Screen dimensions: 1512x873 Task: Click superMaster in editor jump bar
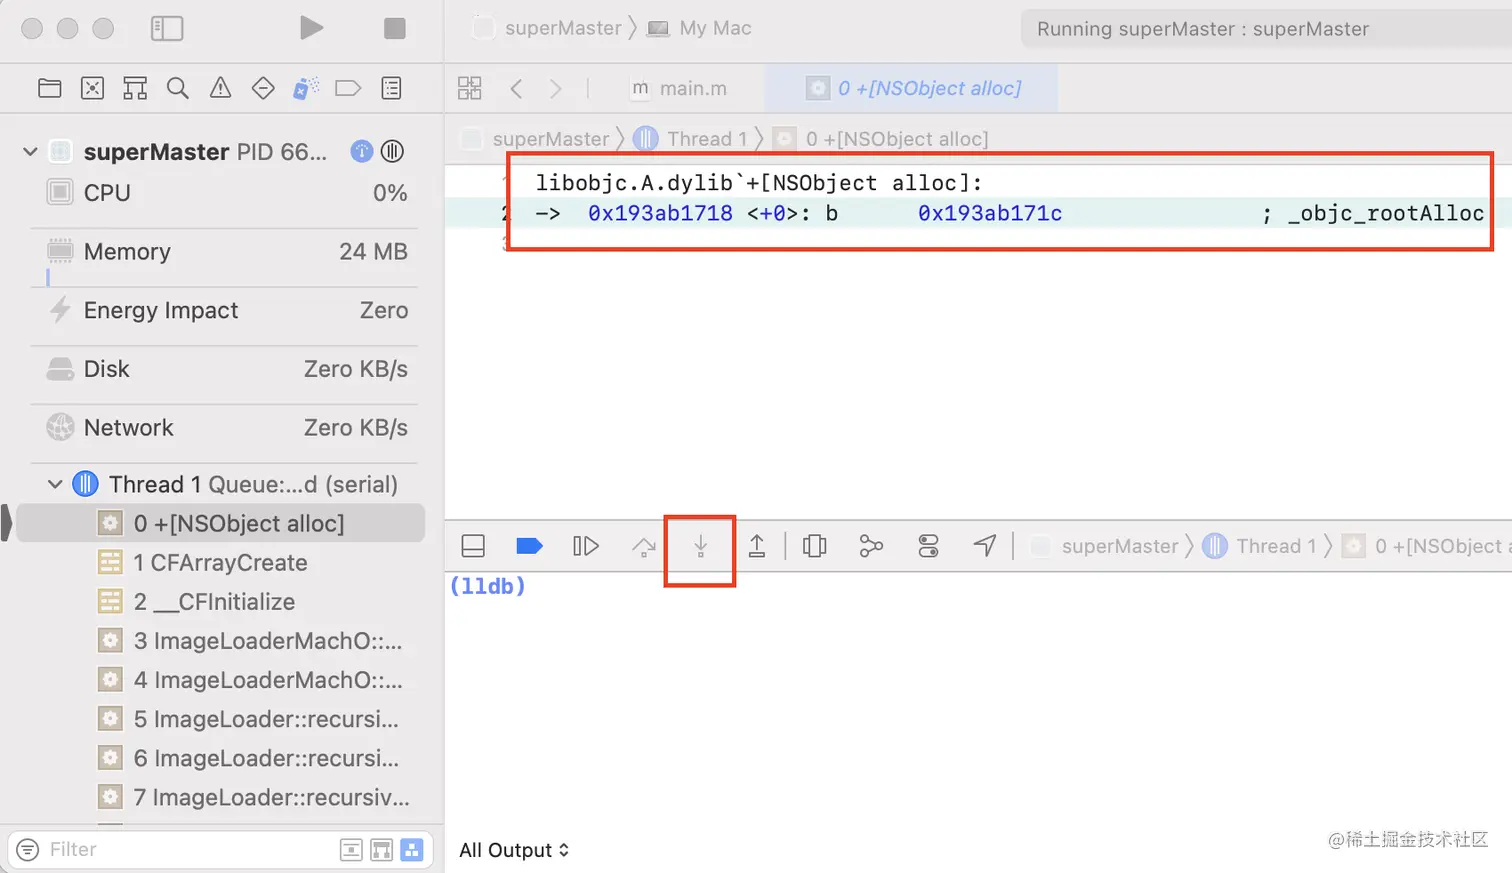[x=537, y=139]
